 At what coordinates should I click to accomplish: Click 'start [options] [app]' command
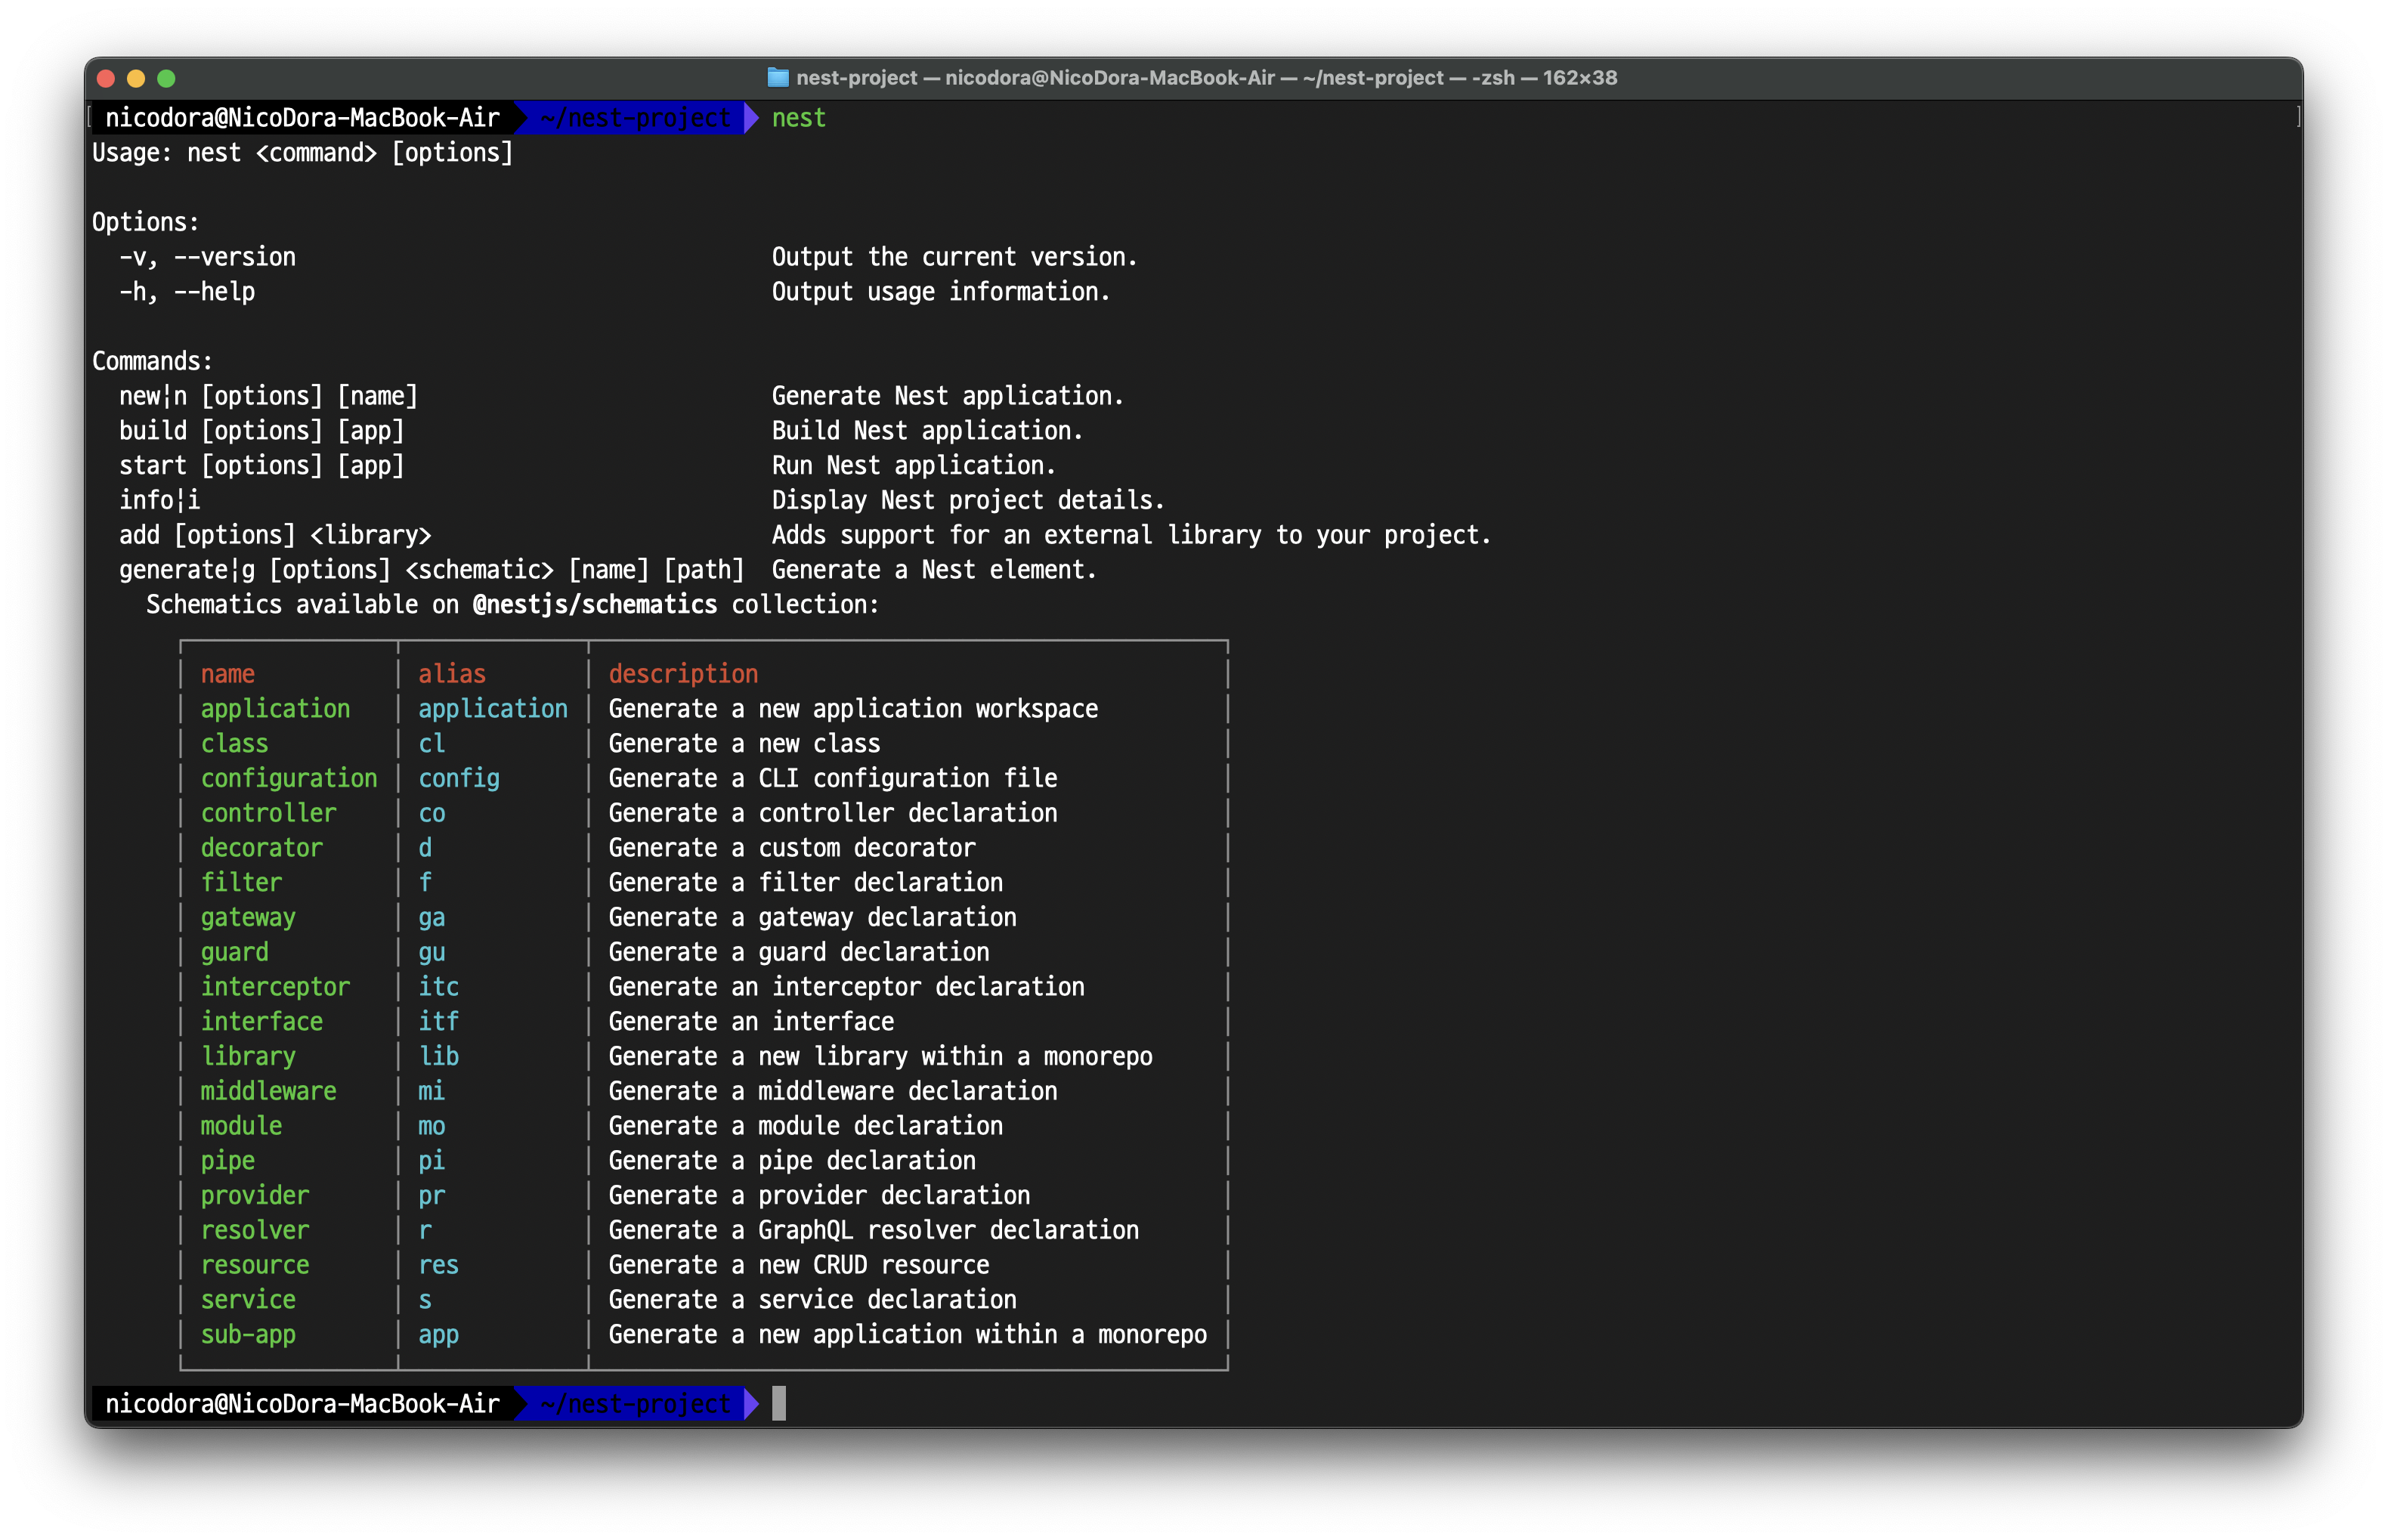(x=262, y=466)
